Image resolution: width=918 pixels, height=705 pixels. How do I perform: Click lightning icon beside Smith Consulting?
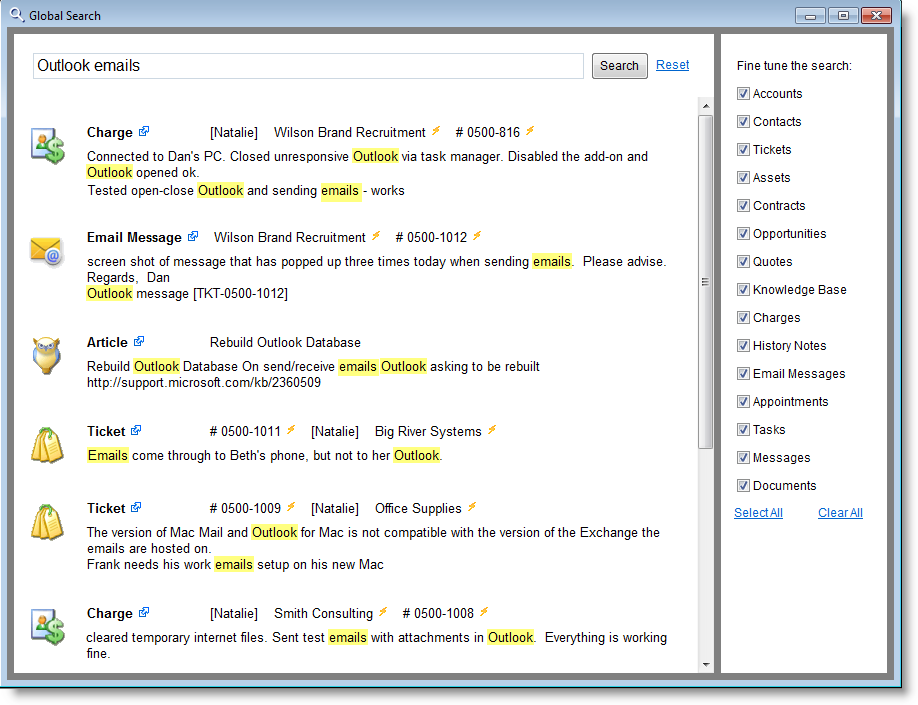pyautogui.click(x=383, y=612)
